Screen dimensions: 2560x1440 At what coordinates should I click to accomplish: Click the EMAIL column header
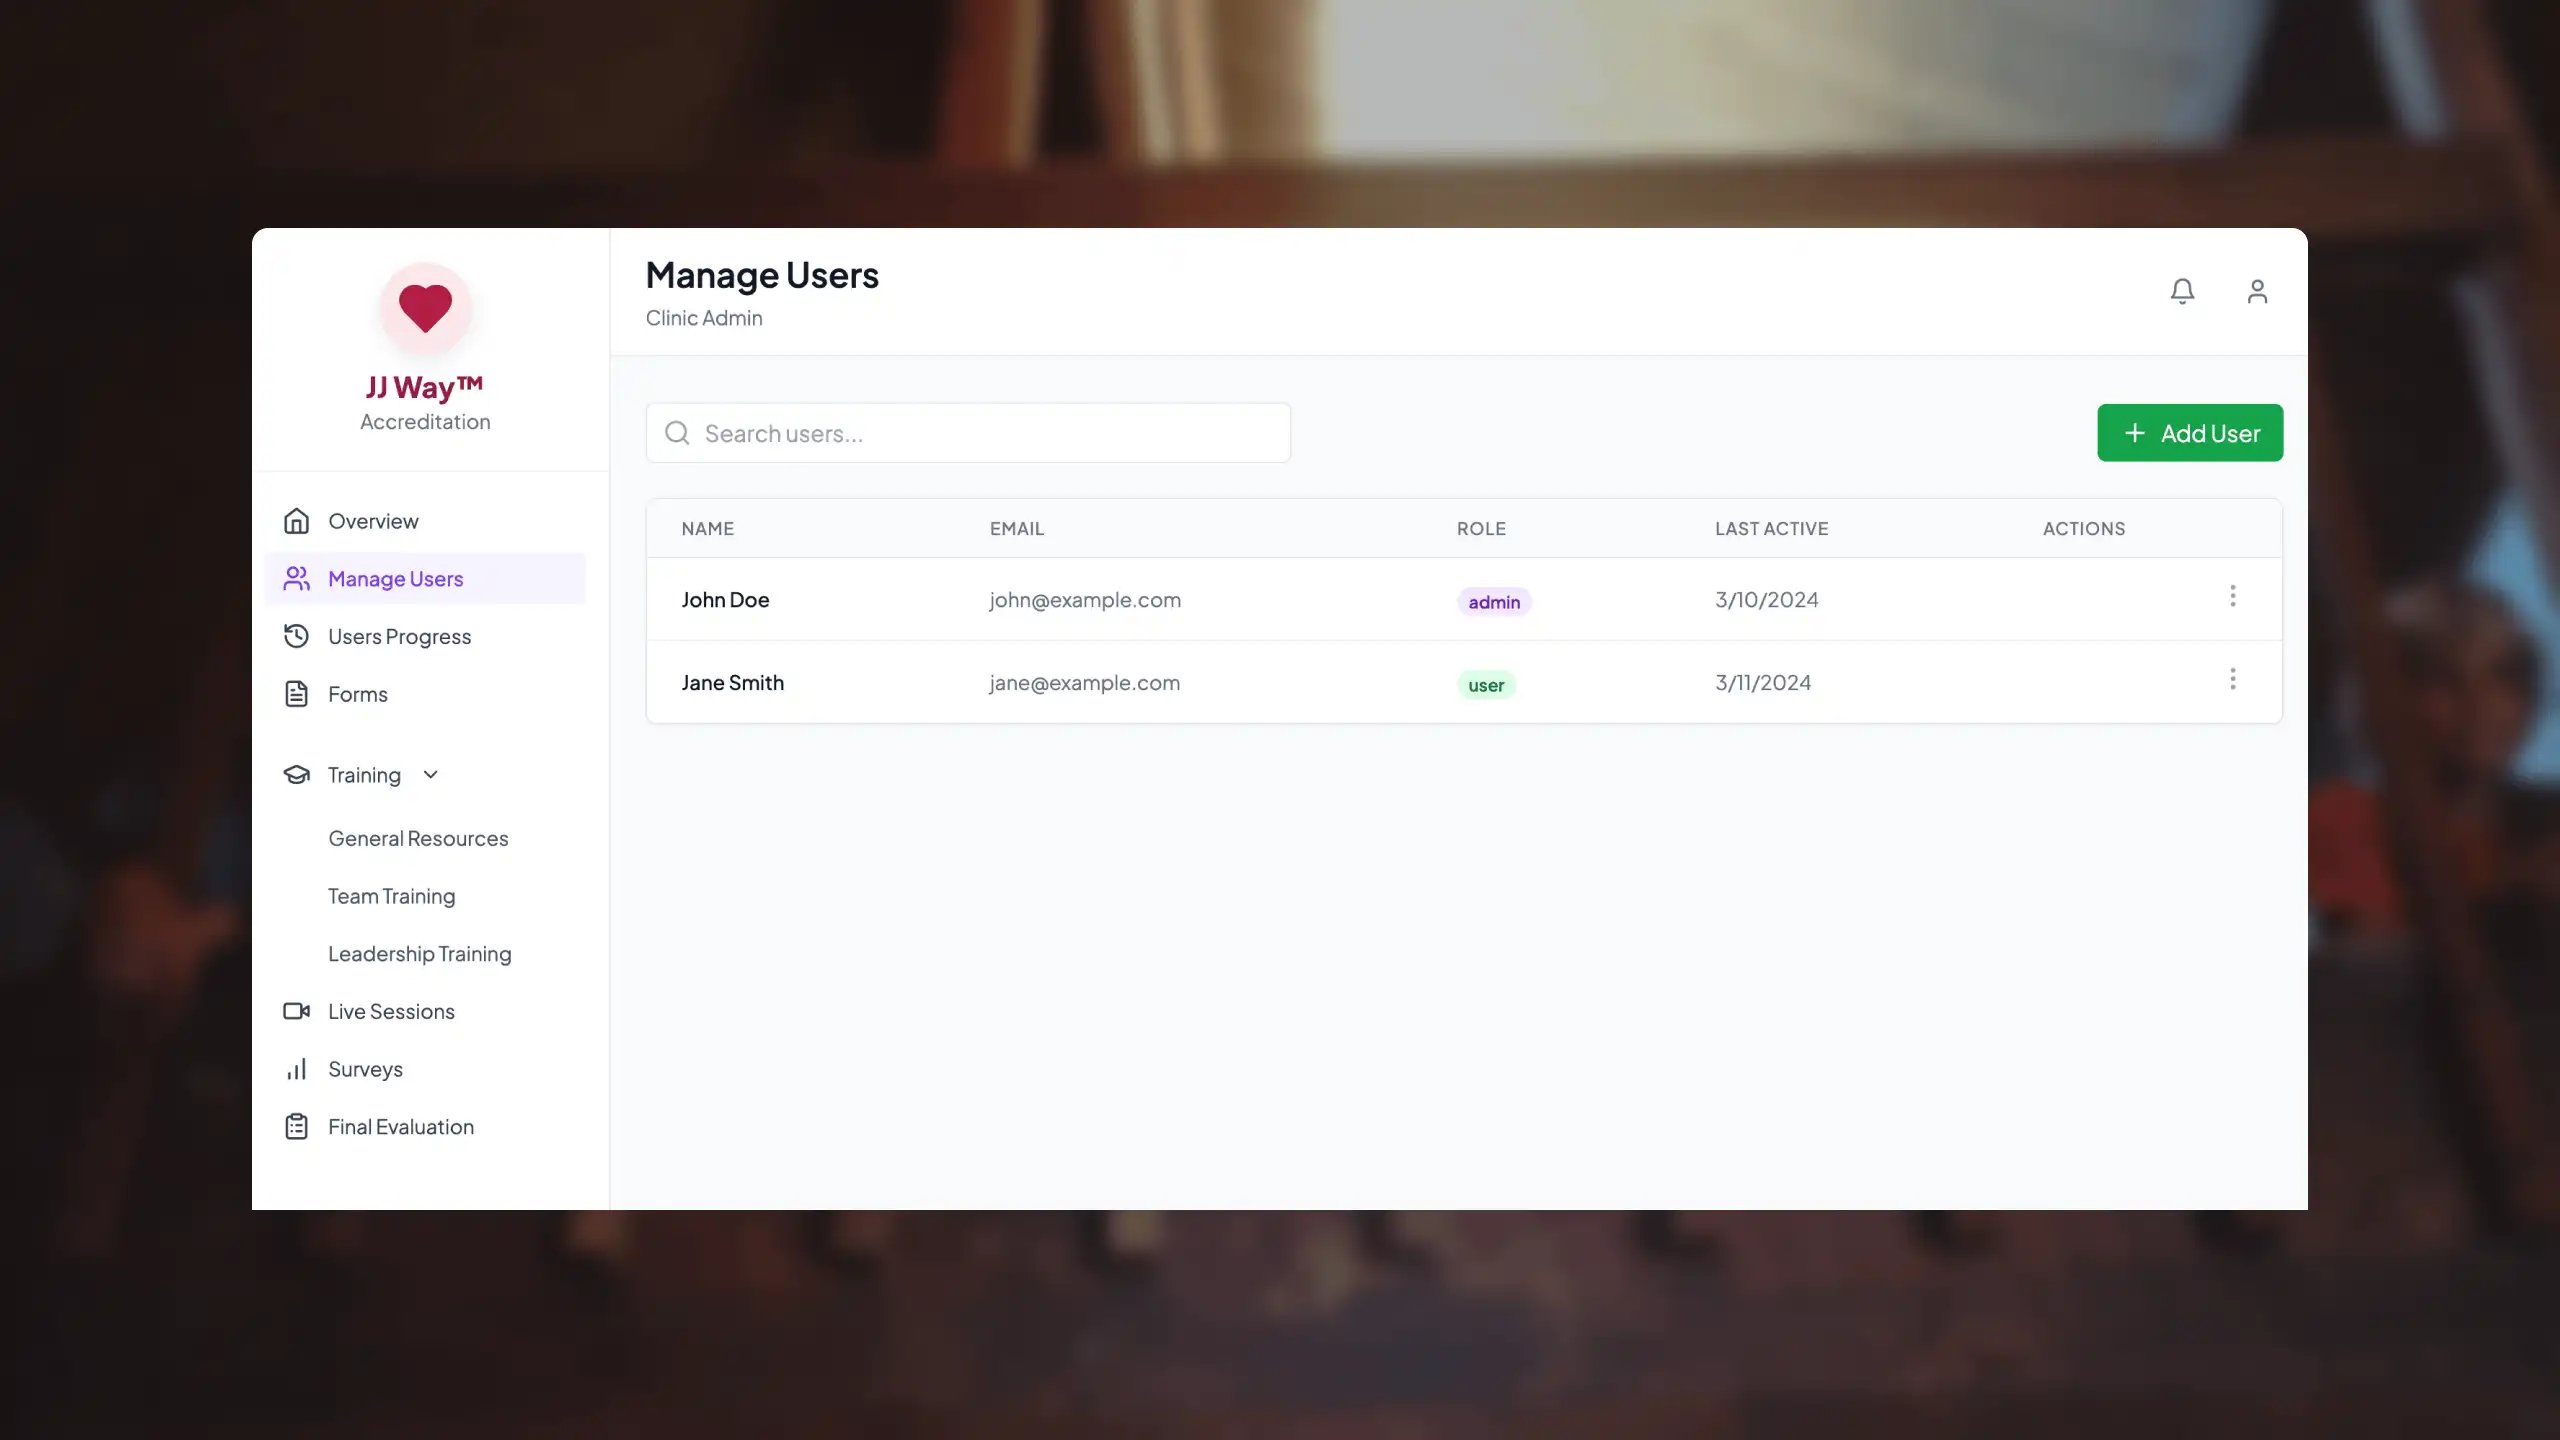coord(1016,529)
